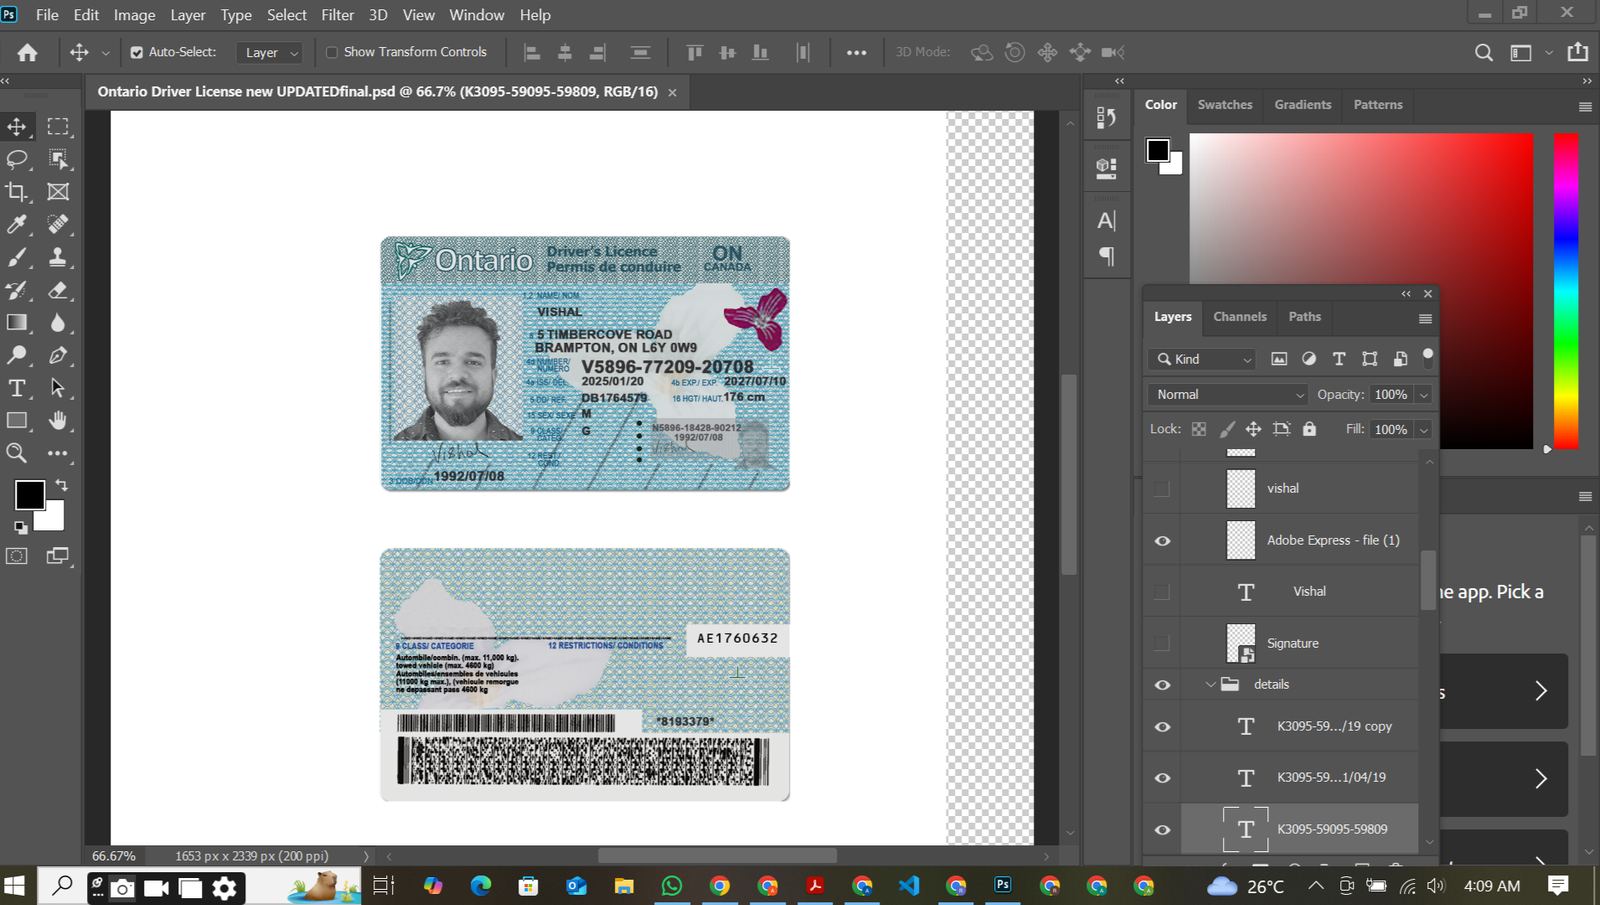Select the Rectangle shape tool

17,420
